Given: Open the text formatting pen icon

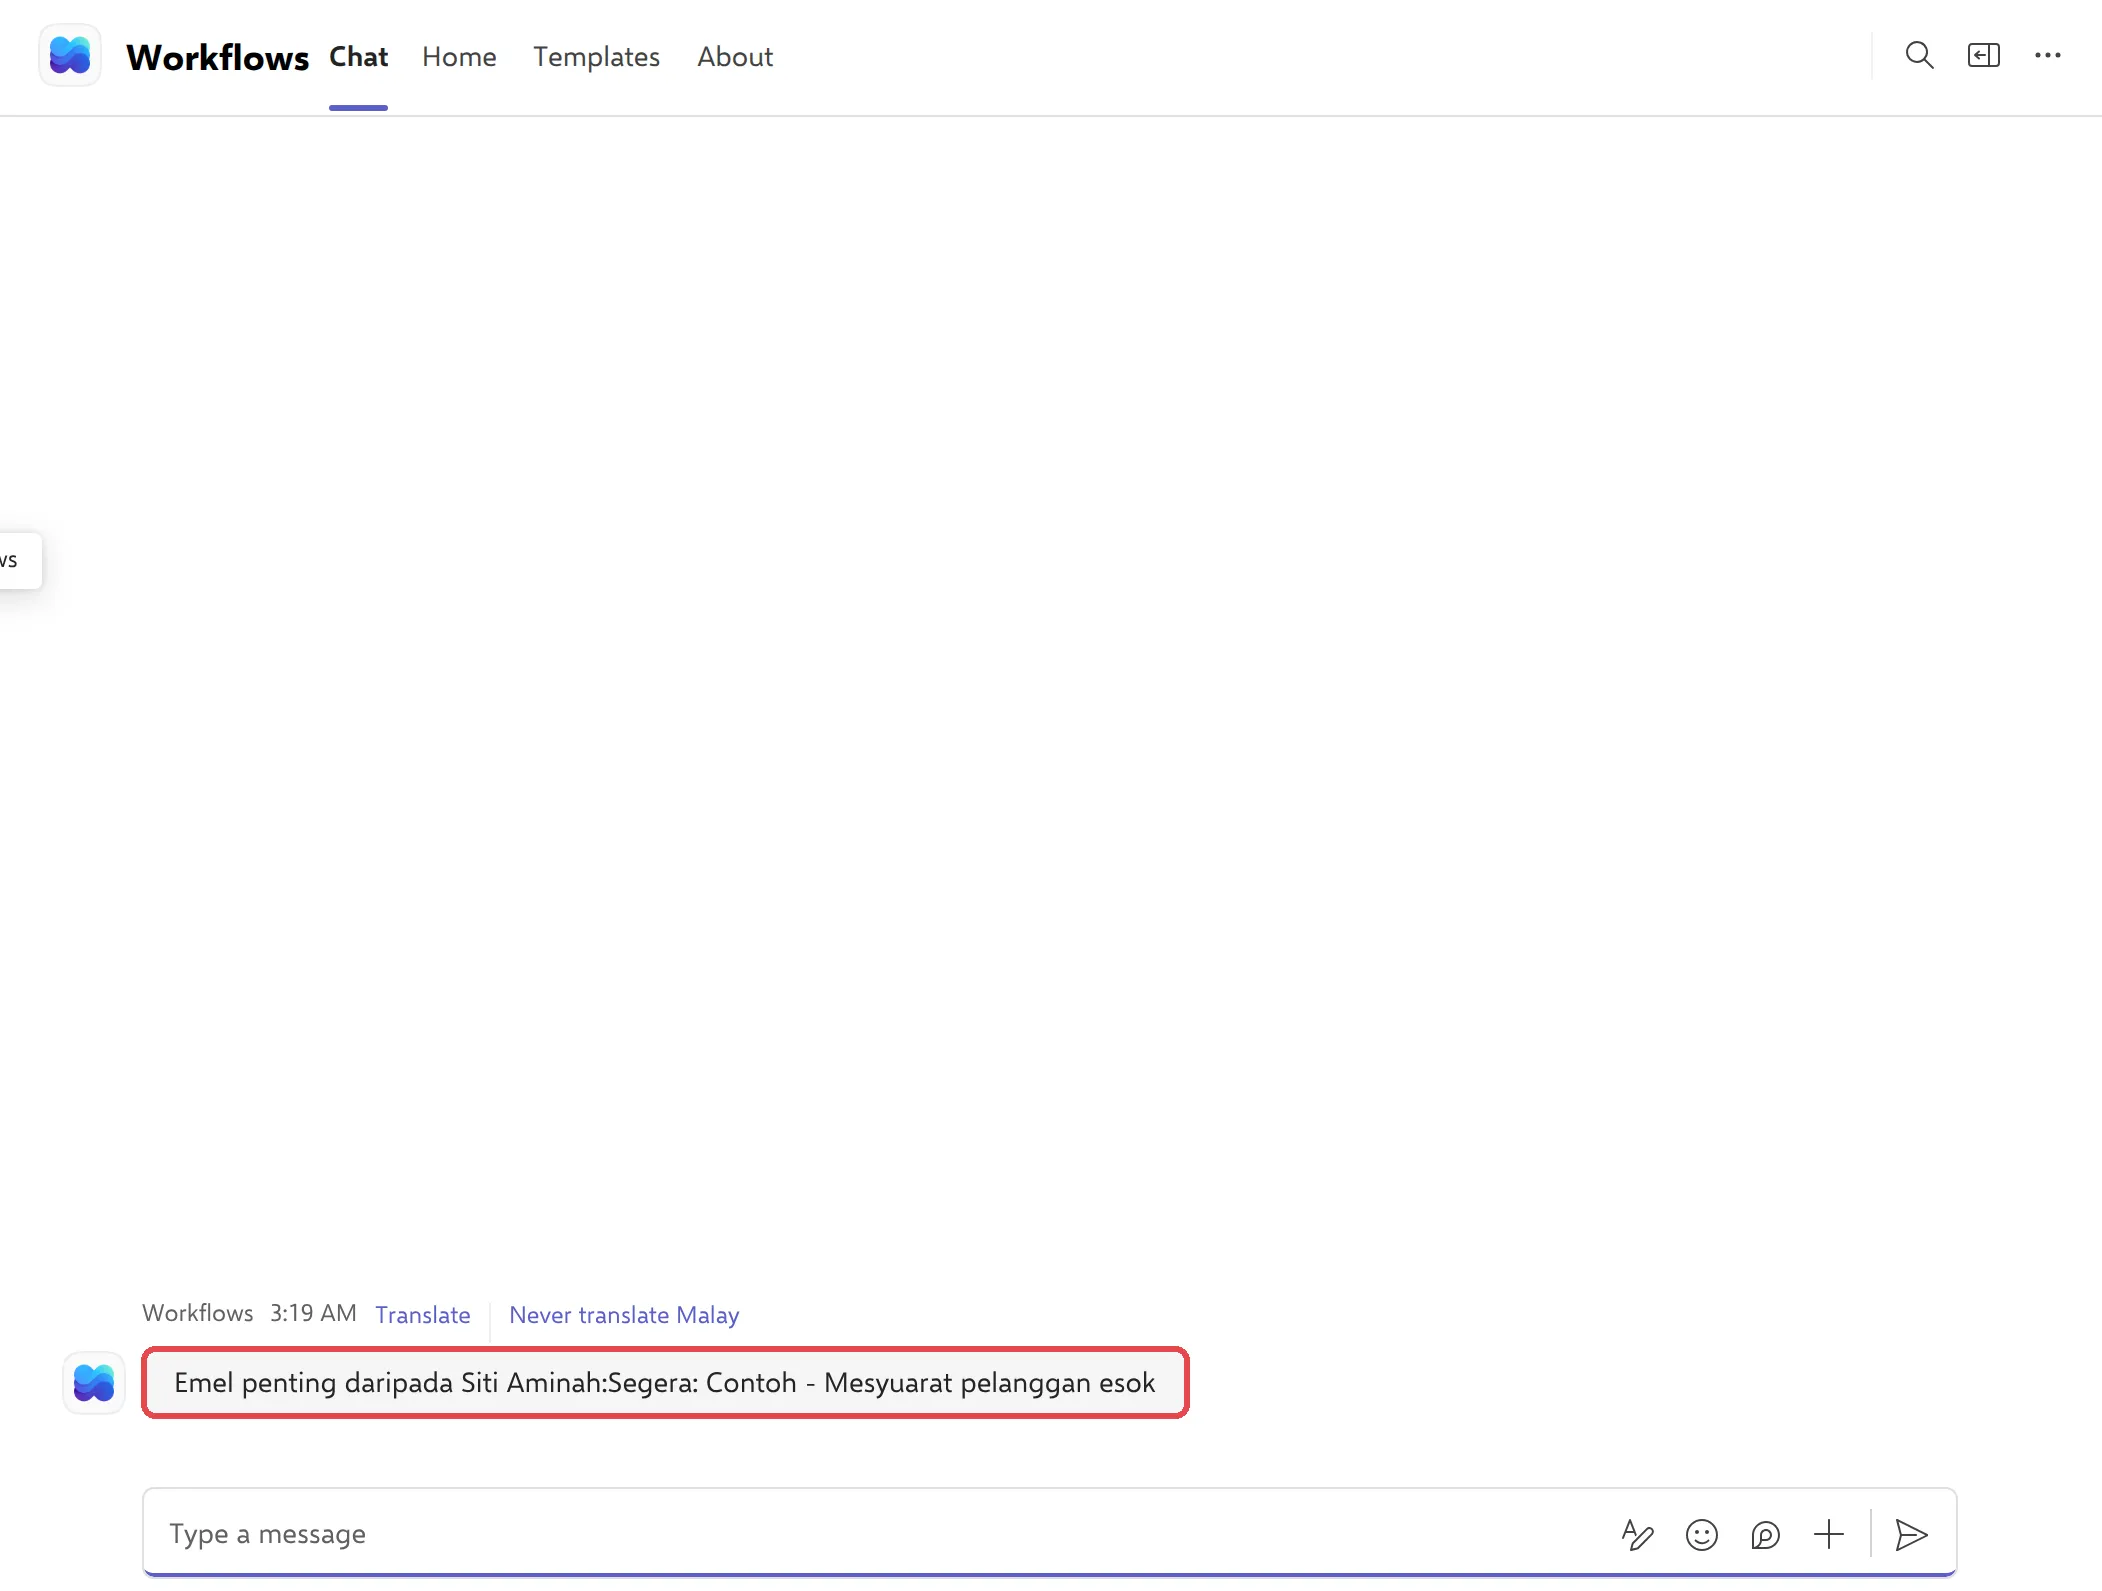Looking at the screenshot, I should (1637, 1534).
